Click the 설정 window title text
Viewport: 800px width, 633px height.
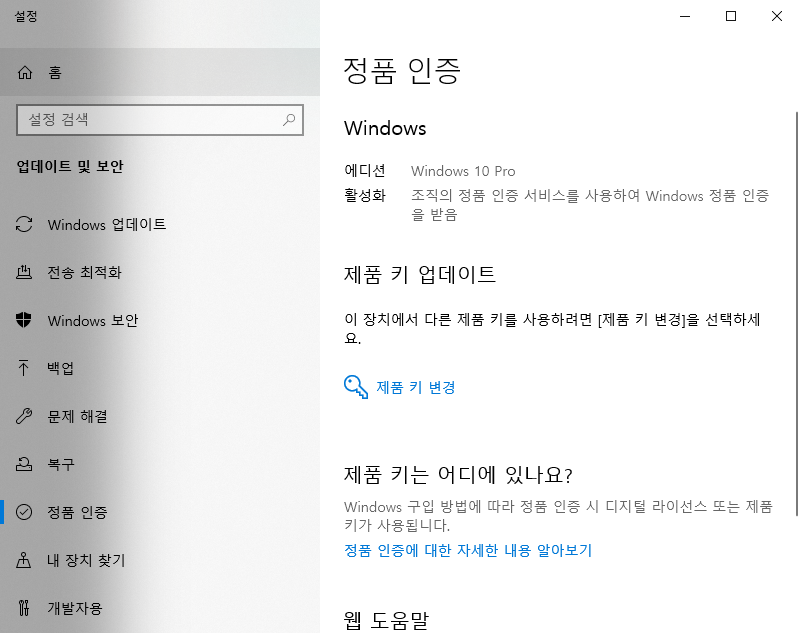(x=26, y=16)
